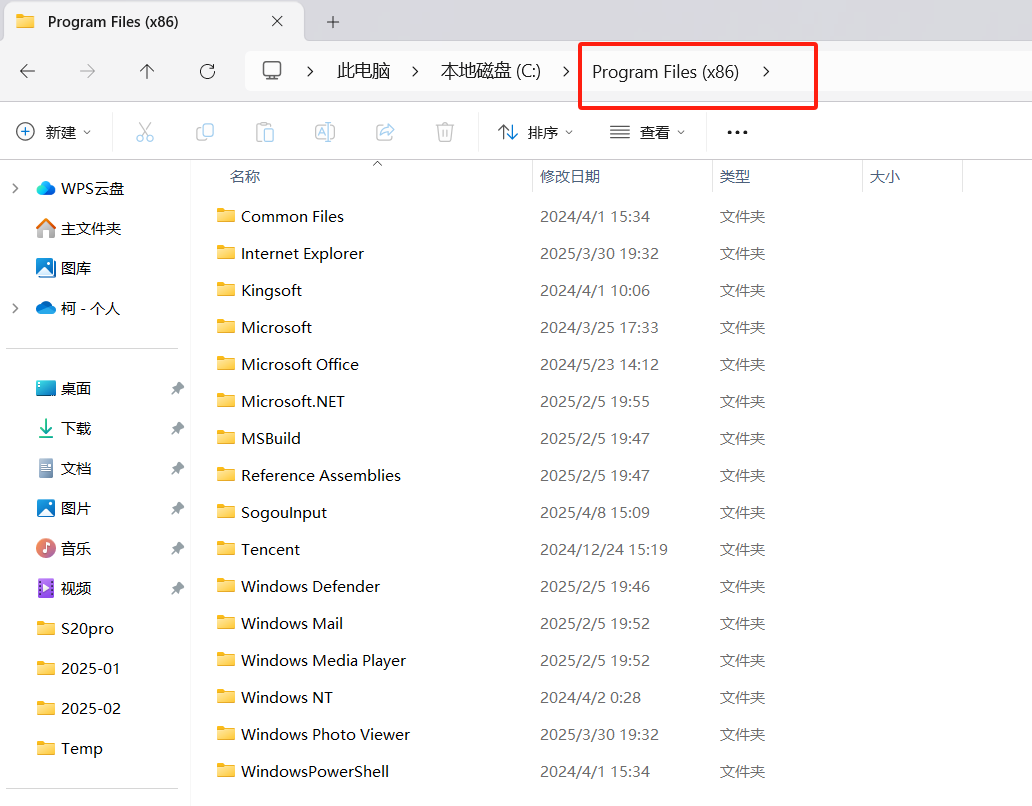Viewport: 1032px width, 806px height.
Task: Click the computer monitor icon in address bar
Action: click(272, 70)
